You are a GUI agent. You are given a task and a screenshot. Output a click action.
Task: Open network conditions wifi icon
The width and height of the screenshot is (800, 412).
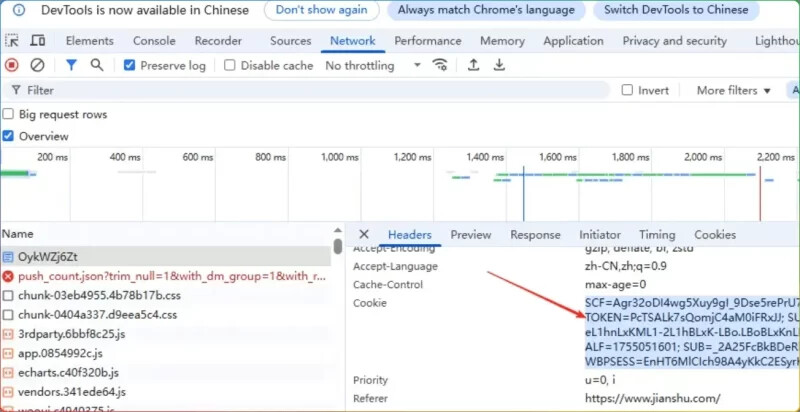pos(440,65)
